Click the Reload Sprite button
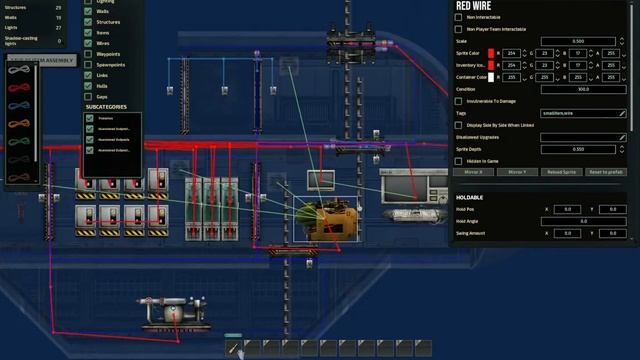640x360 pixels. click(x=561, y=172)
